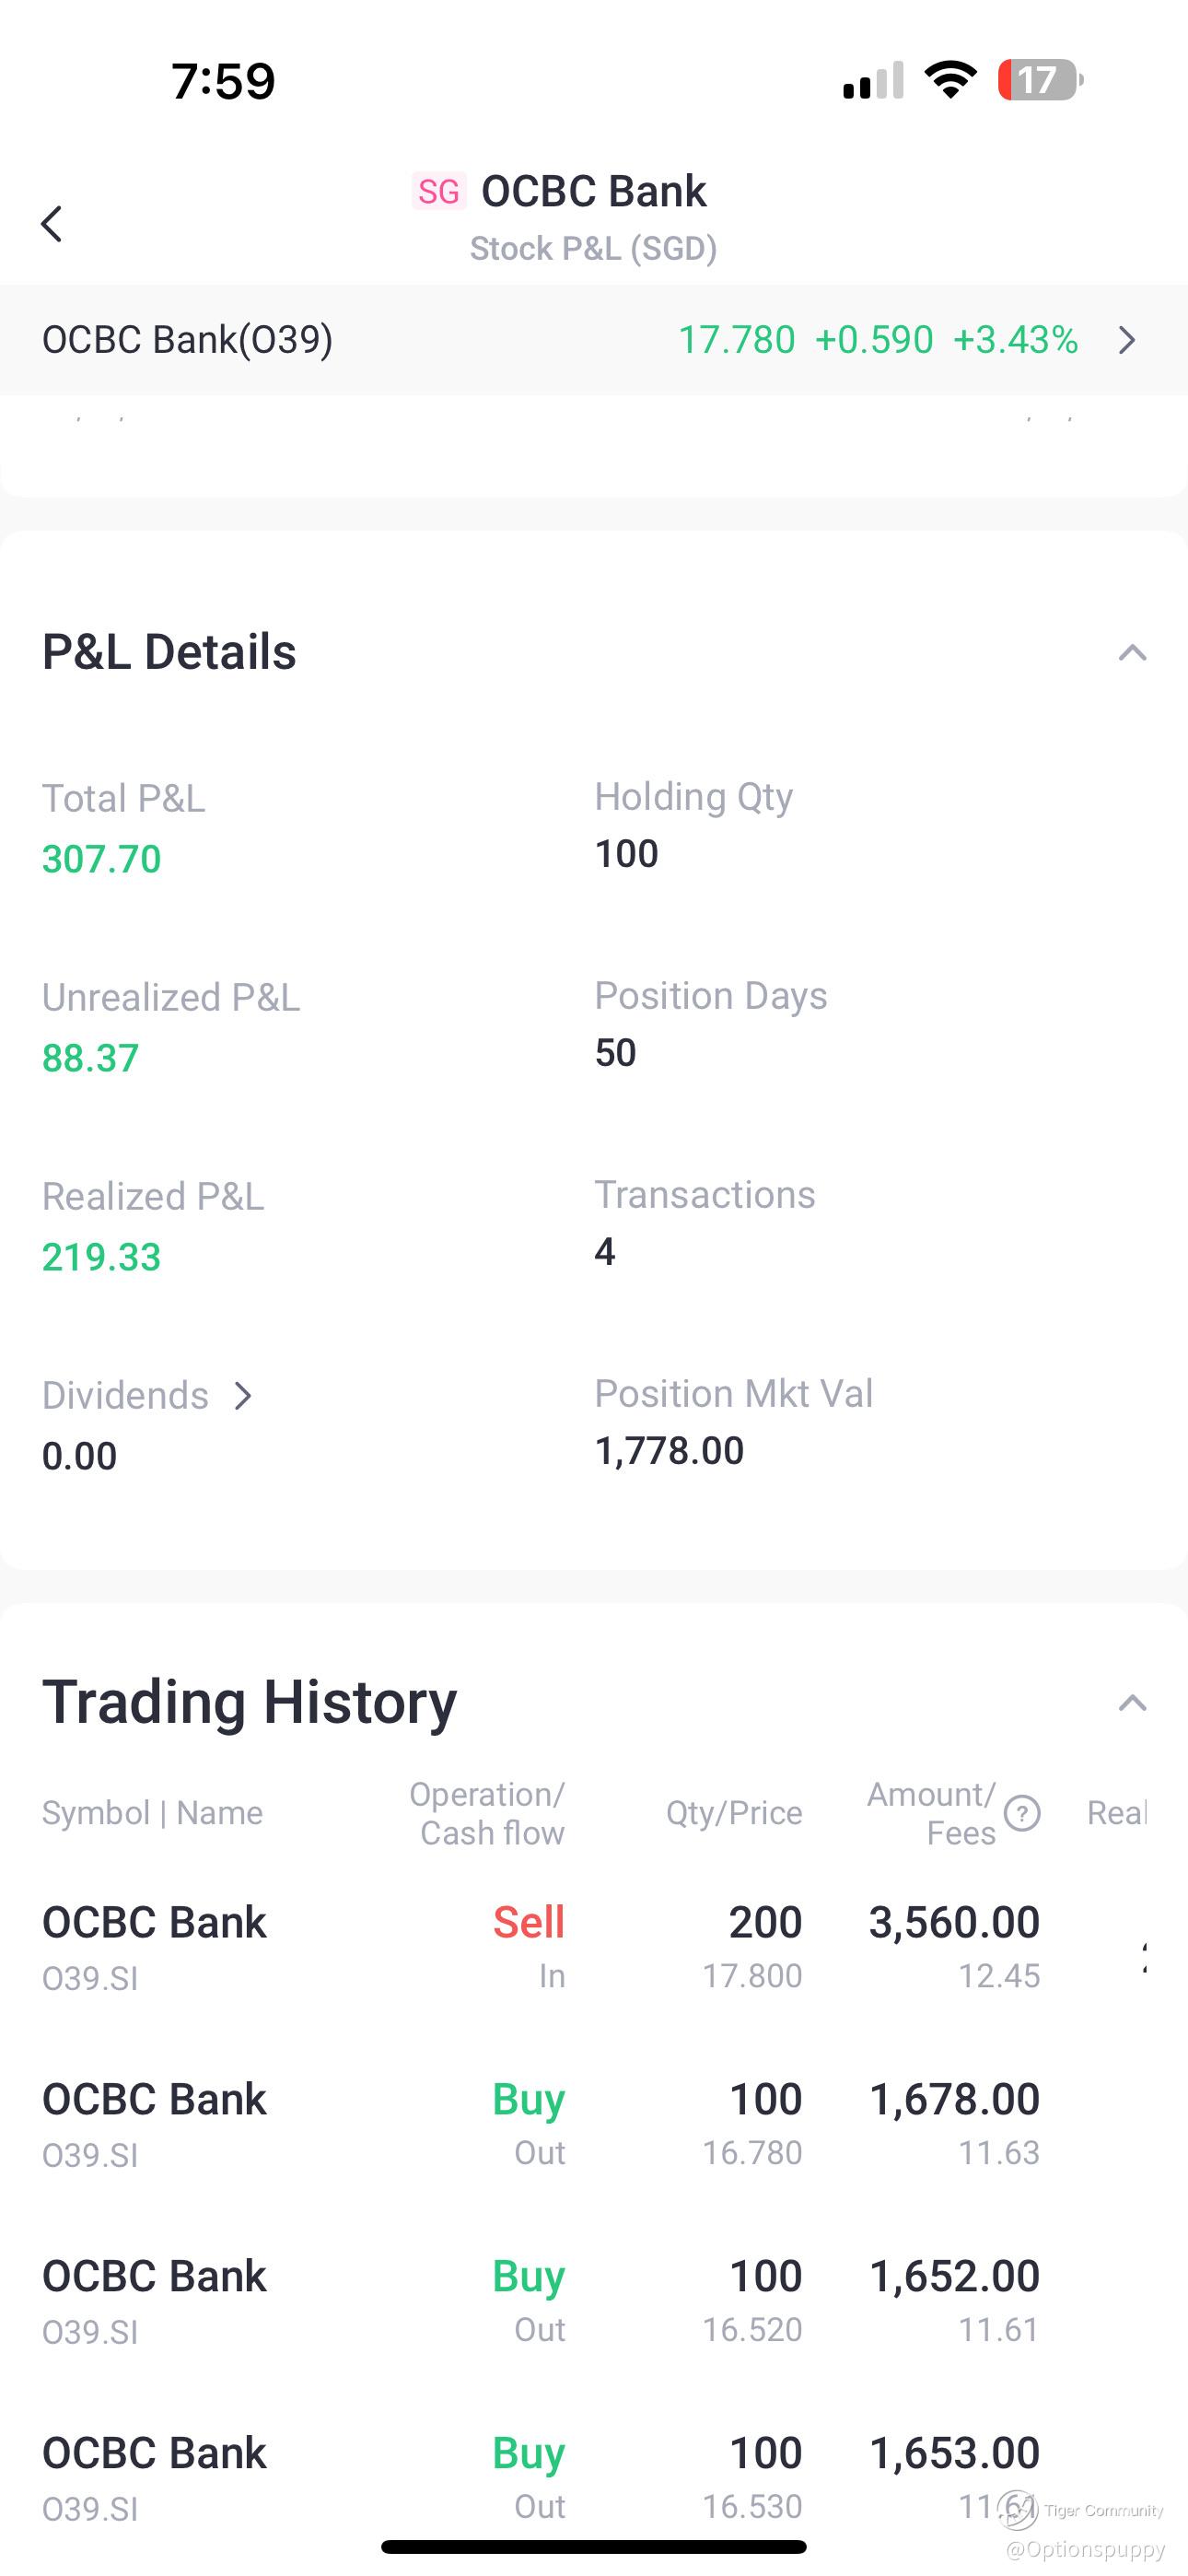Tap the SG market badge icon
1188x2576 pixels.
[439, 191]
